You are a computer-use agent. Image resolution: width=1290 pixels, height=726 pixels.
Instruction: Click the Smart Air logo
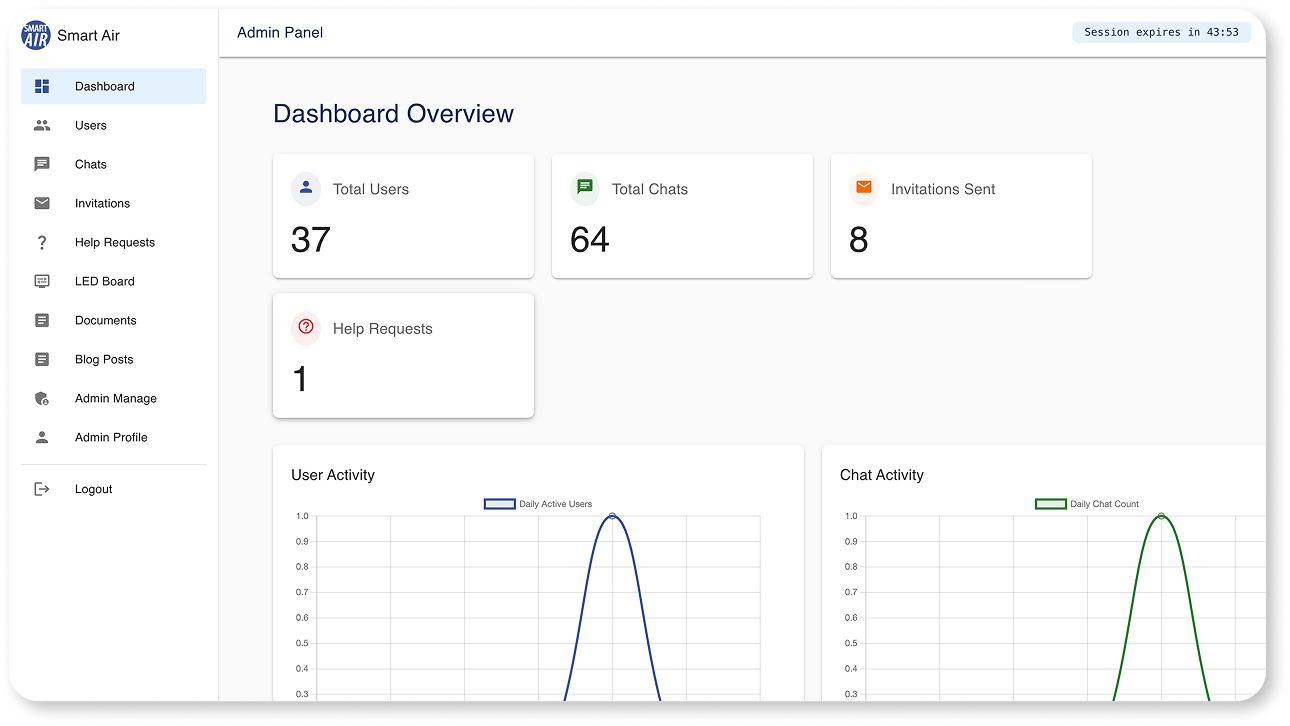click(36, 35)
